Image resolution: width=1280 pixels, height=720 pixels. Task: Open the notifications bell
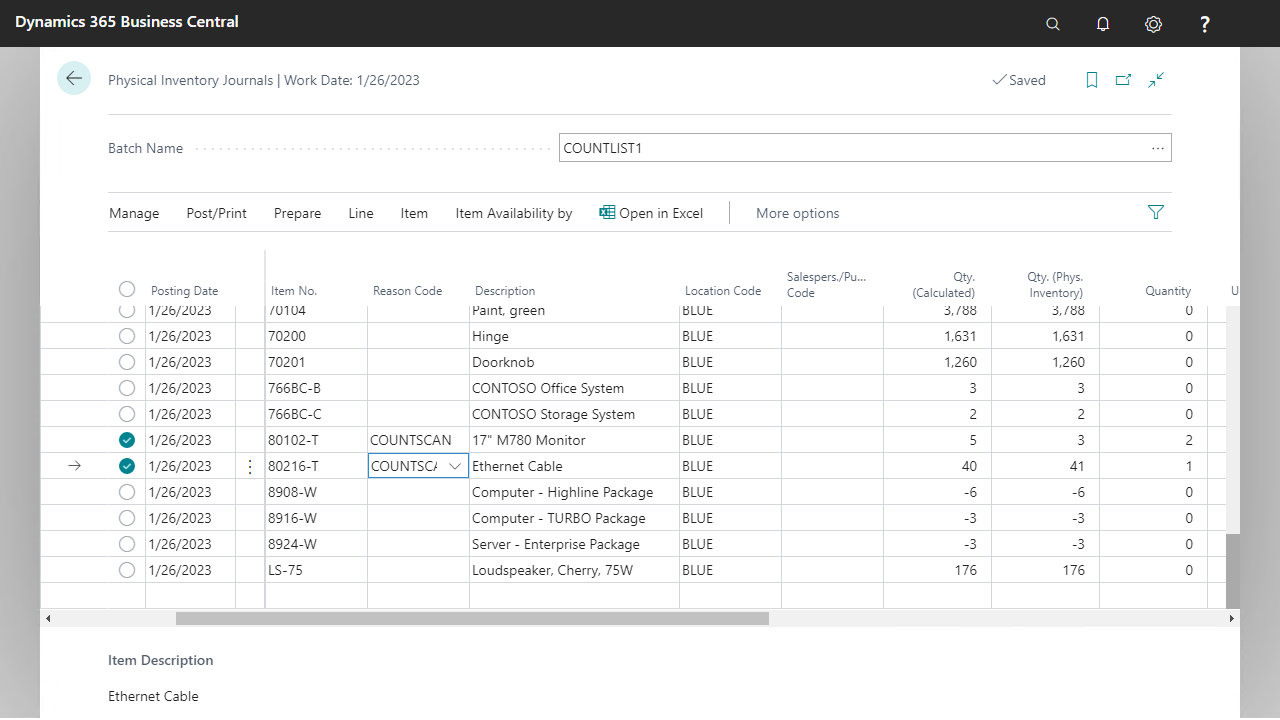(x=1103, y=24)
